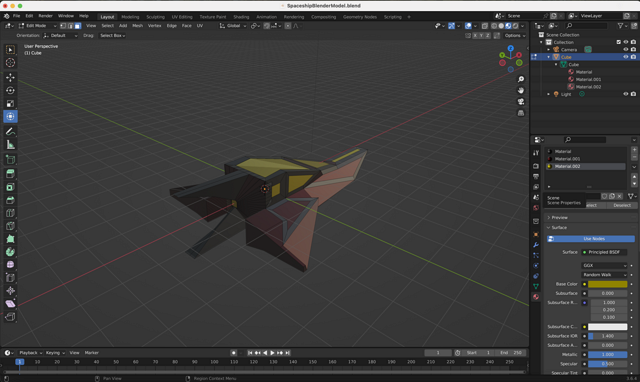Switch to the Shading workspace tab
This screenshot has width=640, height=382.
(x=241, y=17)
